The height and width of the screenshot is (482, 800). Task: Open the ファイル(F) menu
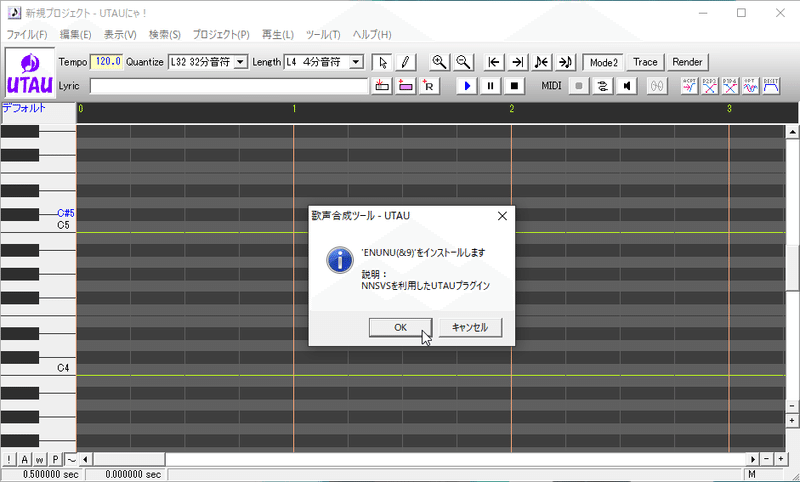[x=27, y=35]
